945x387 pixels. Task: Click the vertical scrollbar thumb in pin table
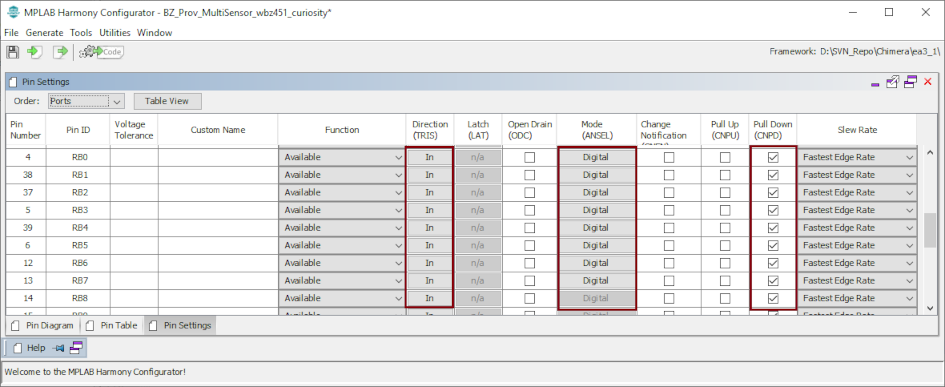pos(930,229)
